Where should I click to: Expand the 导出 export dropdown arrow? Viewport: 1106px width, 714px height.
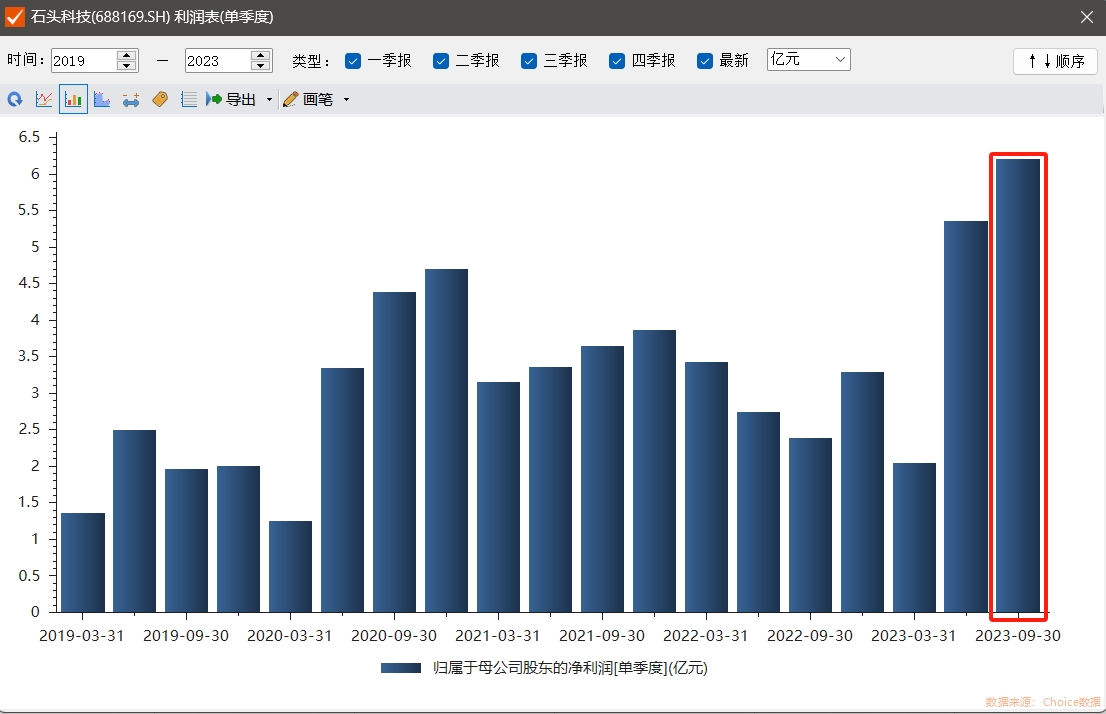269,100
